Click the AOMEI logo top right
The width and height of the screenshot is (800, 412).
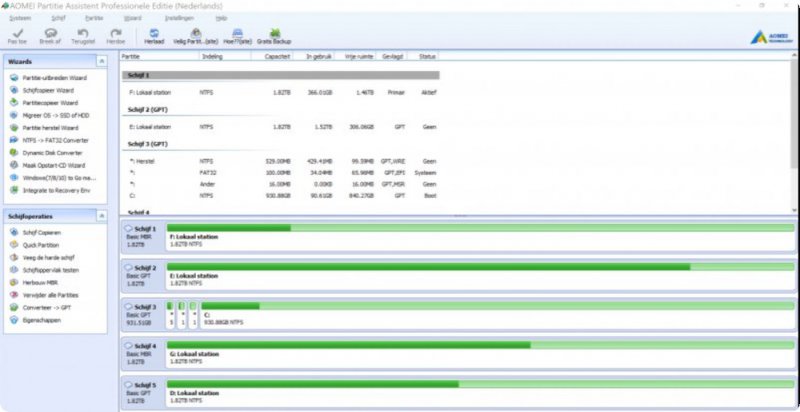point(771,37)
